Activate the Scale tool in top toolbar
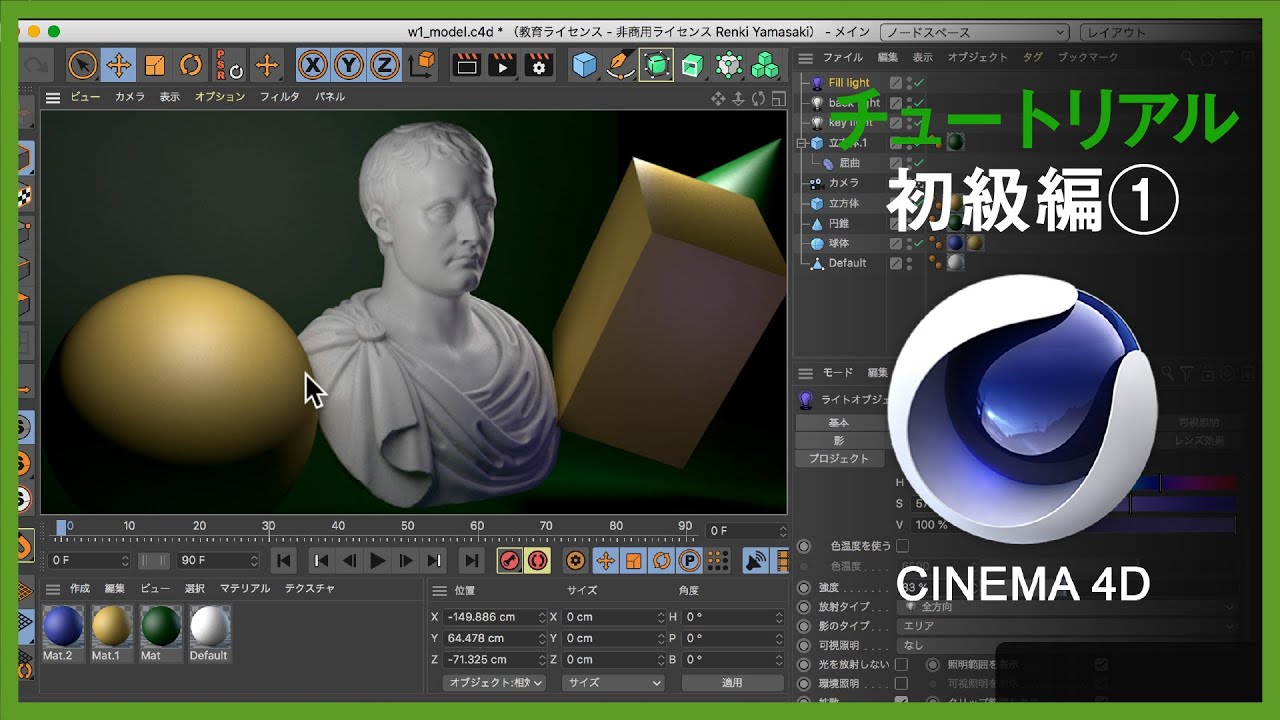 tap(155, 66)
